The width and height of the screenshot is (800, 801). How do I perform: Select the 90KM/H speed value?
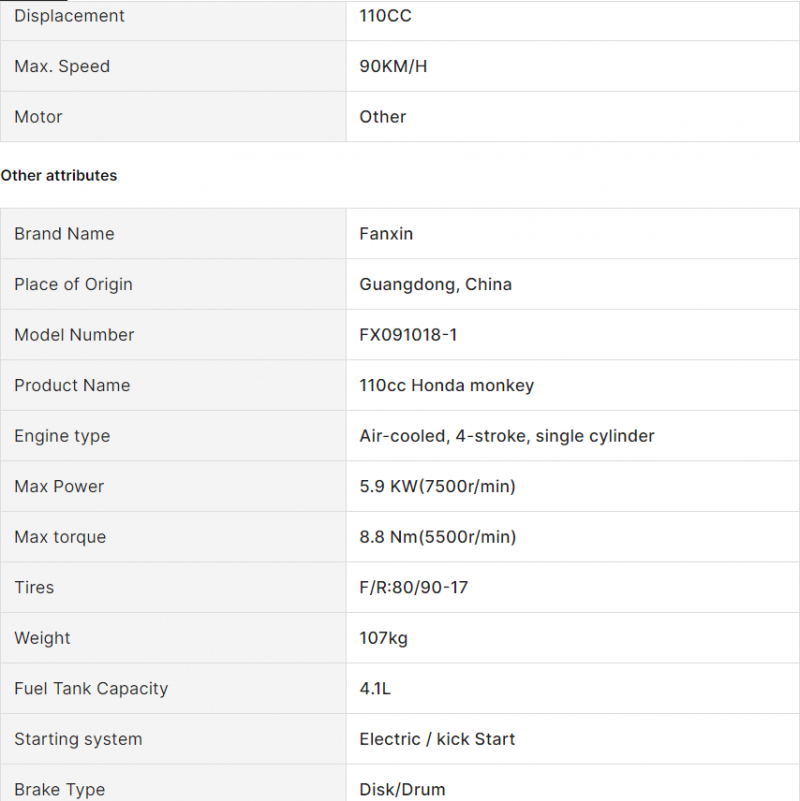(393, 66)
